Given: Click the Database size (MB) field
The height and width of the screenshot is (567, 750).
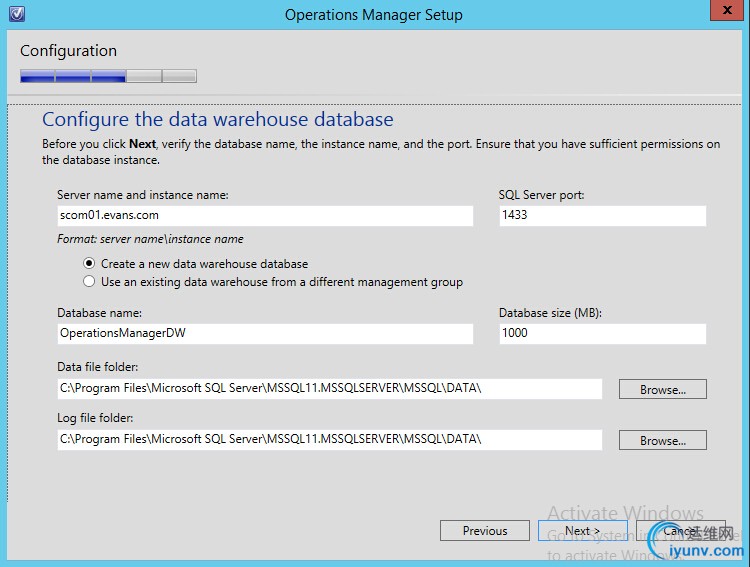Looking at the screenshot, I should (x=603, y=334).
